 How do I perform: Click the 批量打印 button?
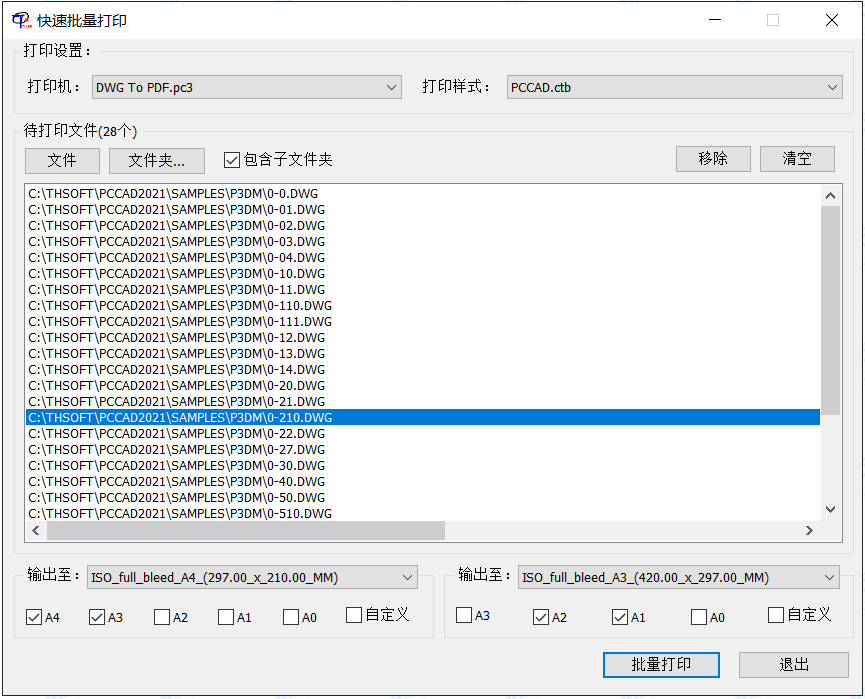pos(661,665)
